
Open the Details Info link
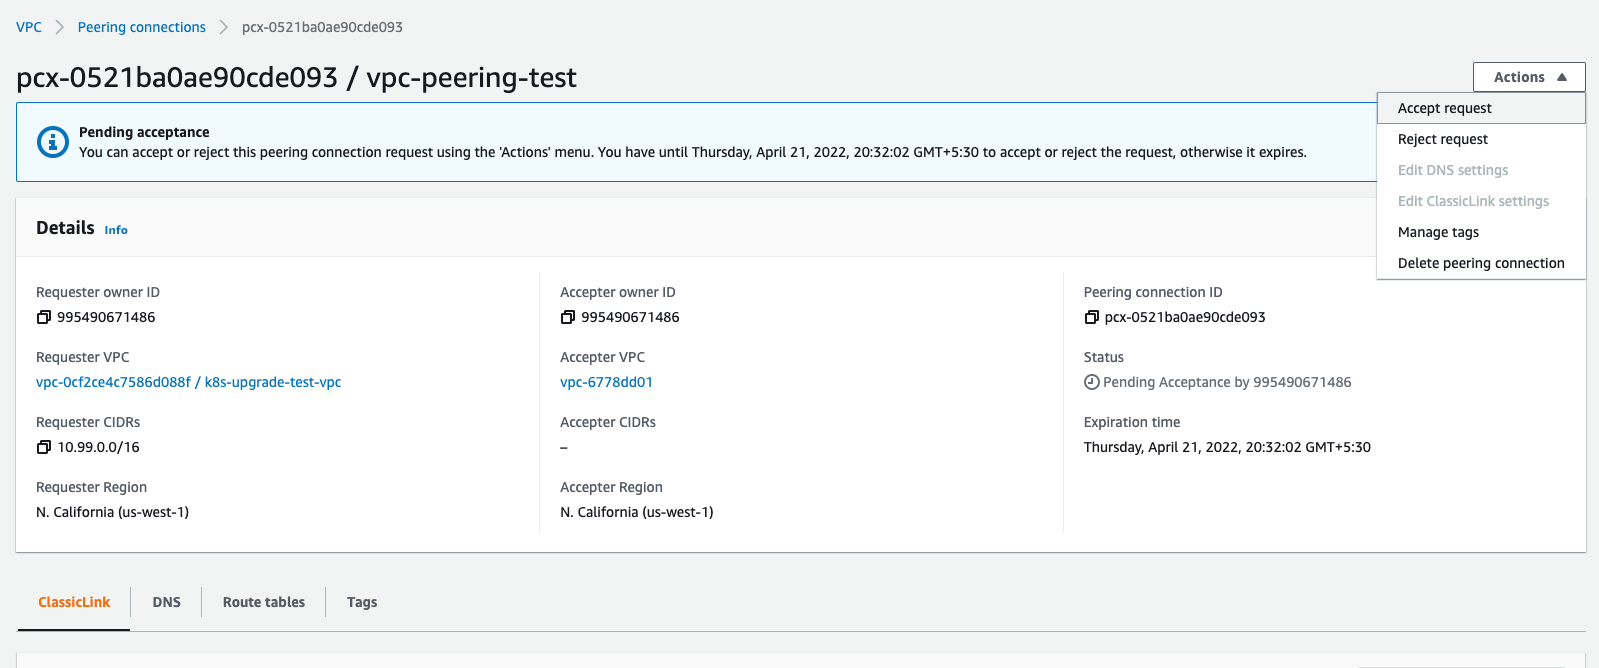116,230
